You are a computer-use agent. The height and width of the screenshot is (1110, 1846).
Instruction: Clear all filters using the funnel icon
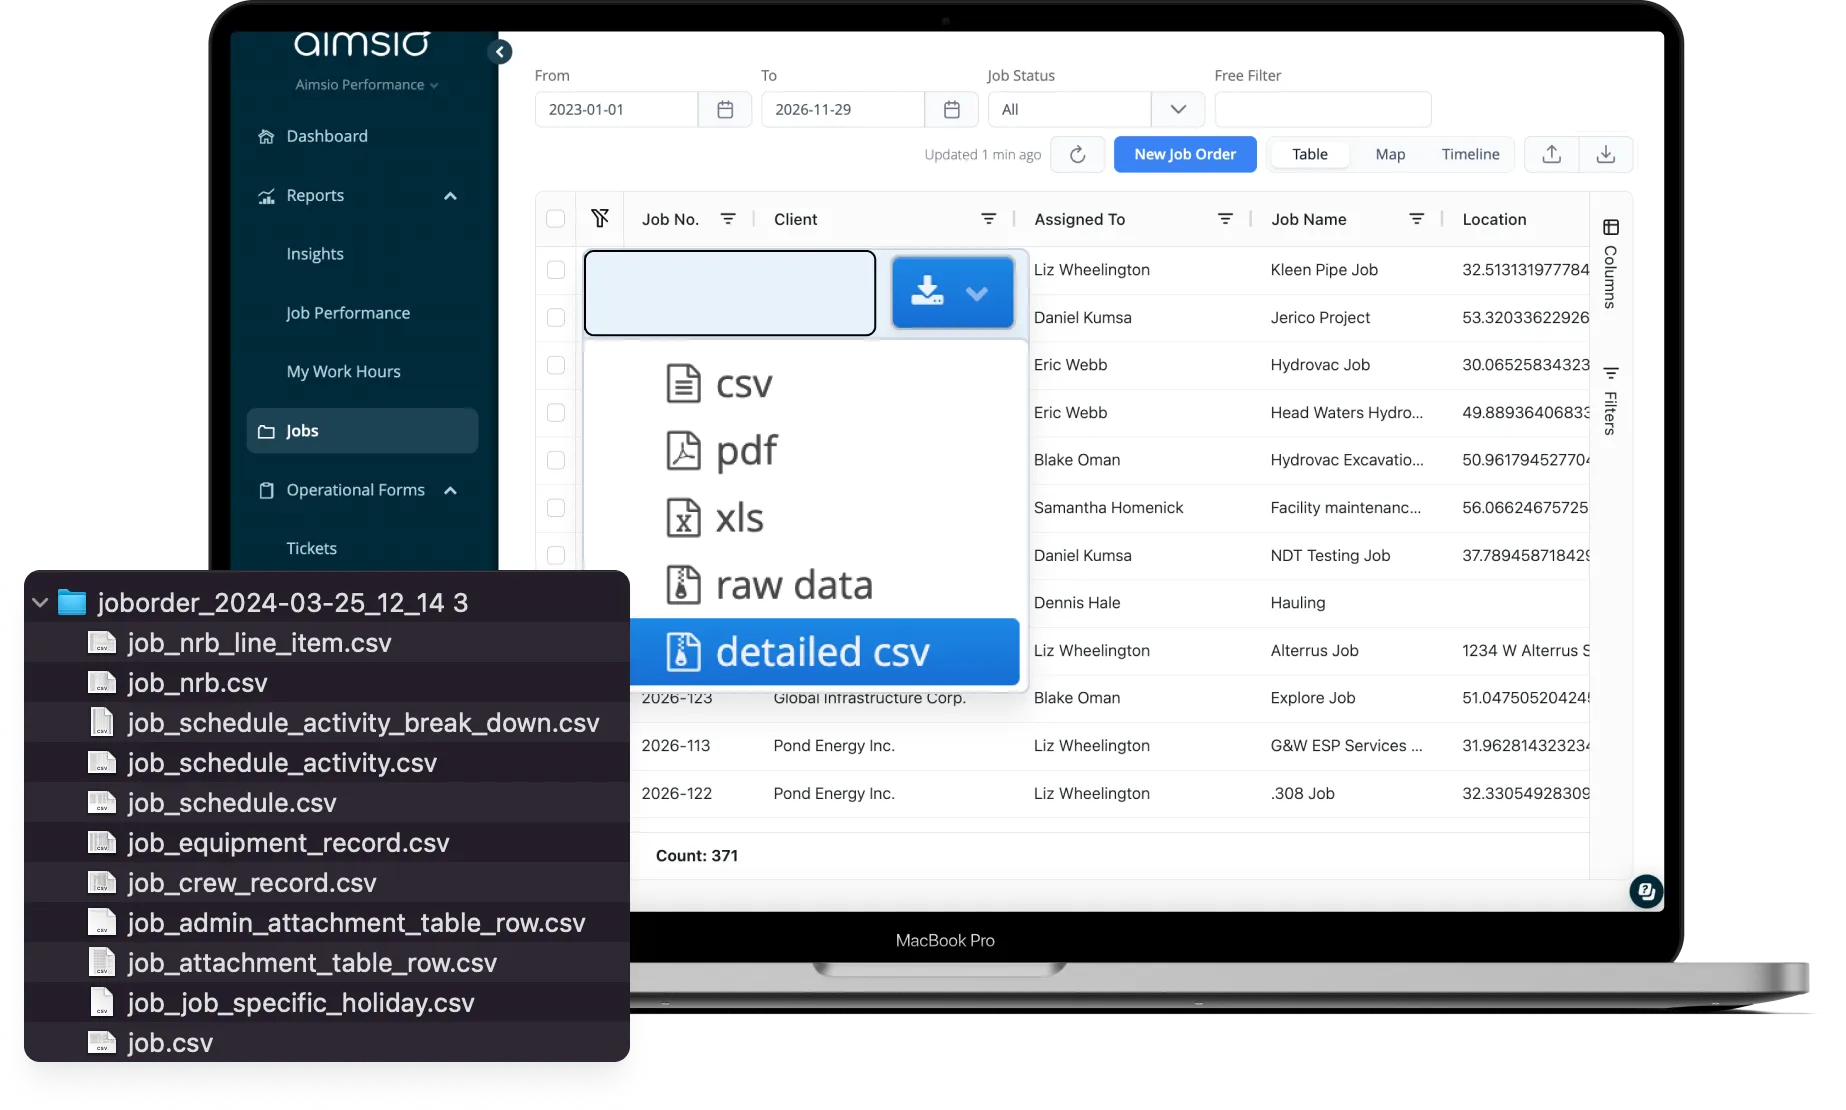point(600,218)
